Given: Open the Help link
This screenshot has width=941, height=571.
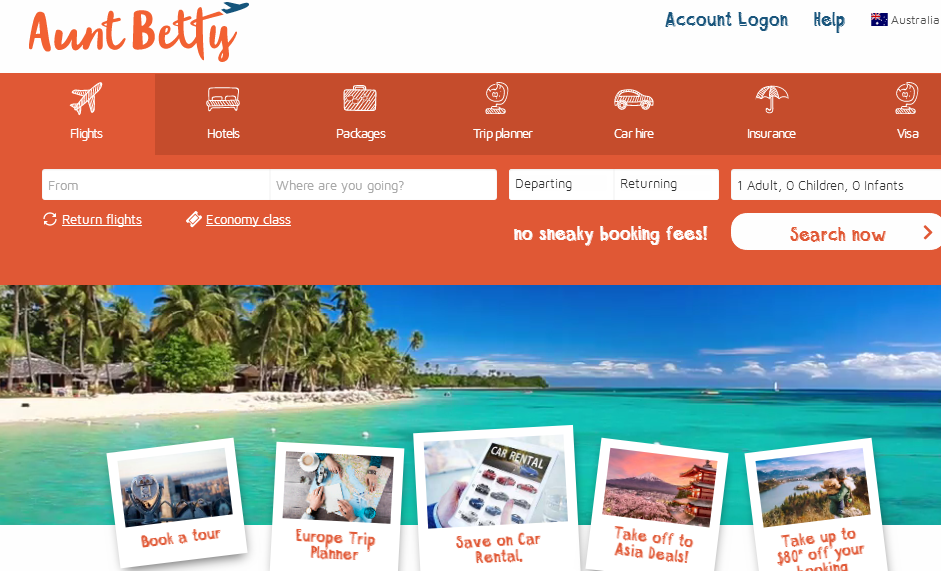Looking at the screenshot, I should pos(829,20).
